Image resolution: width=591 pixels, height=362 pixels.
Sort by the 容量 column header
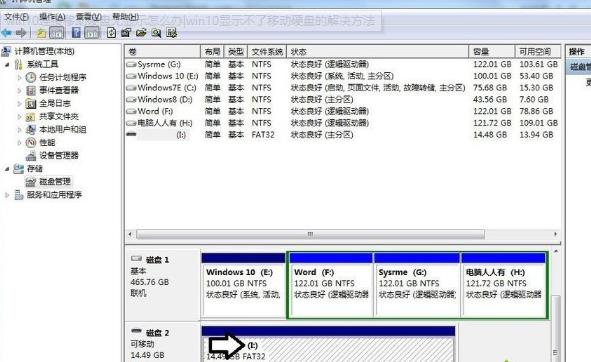pos(492,52)
